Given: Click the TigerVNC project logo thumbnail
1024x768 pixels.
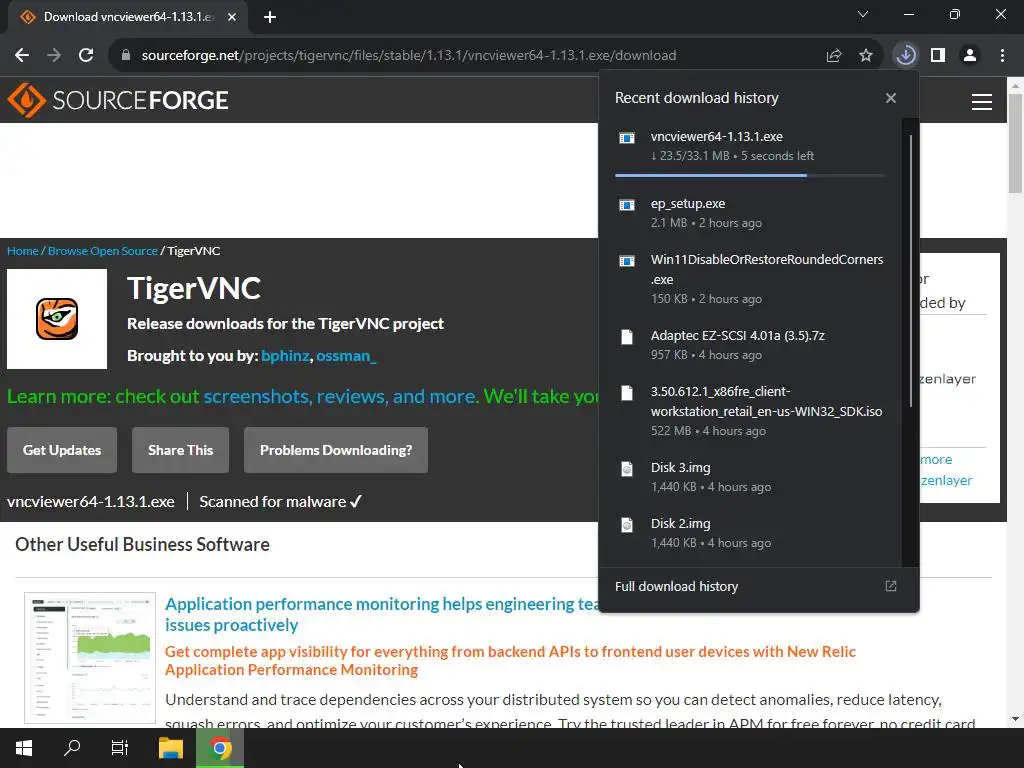Looking at the screenshot, I should (57, 319).
